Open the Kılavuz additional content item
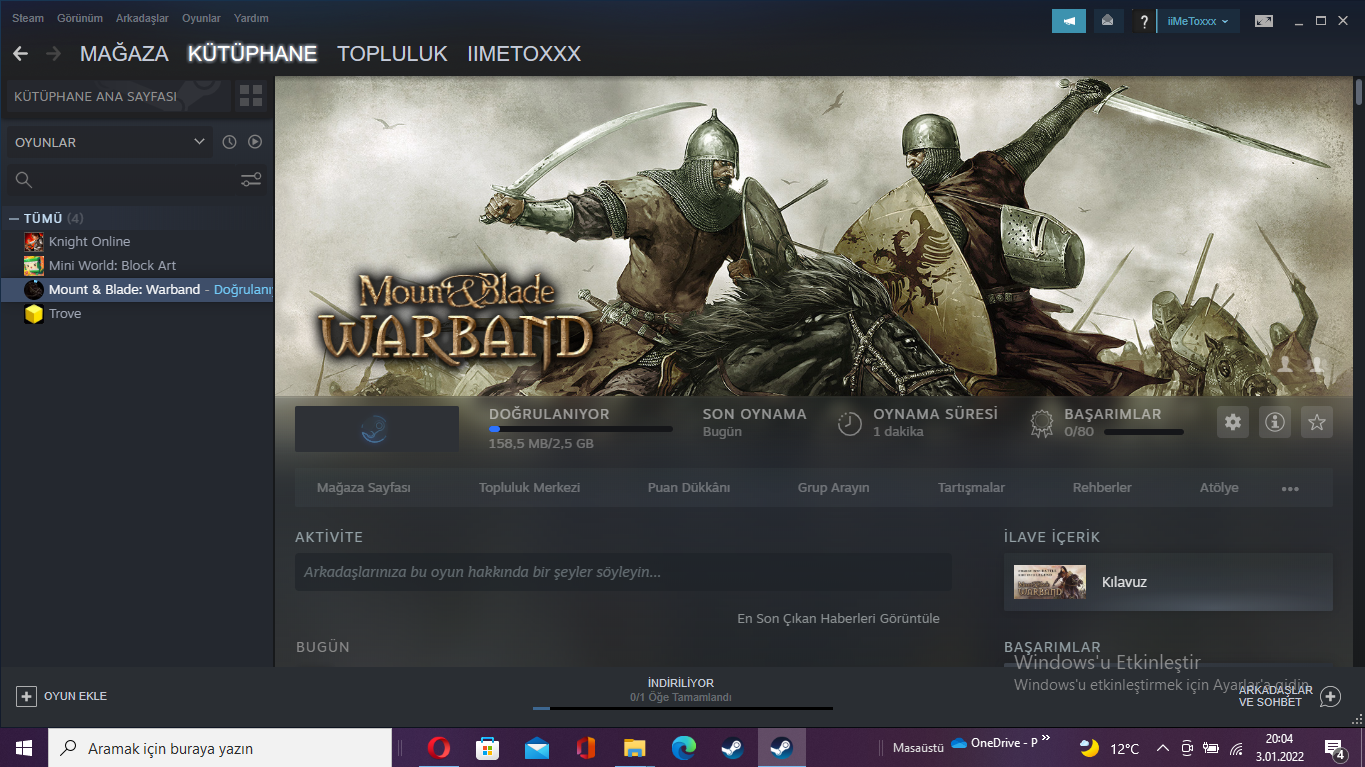 point(1168,582)
